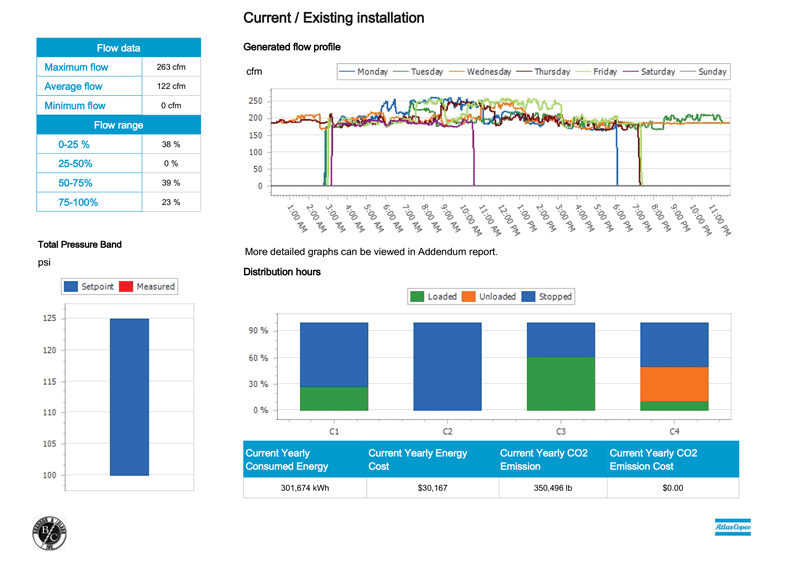Click the C1 axis label

click(x=334, y=431)
